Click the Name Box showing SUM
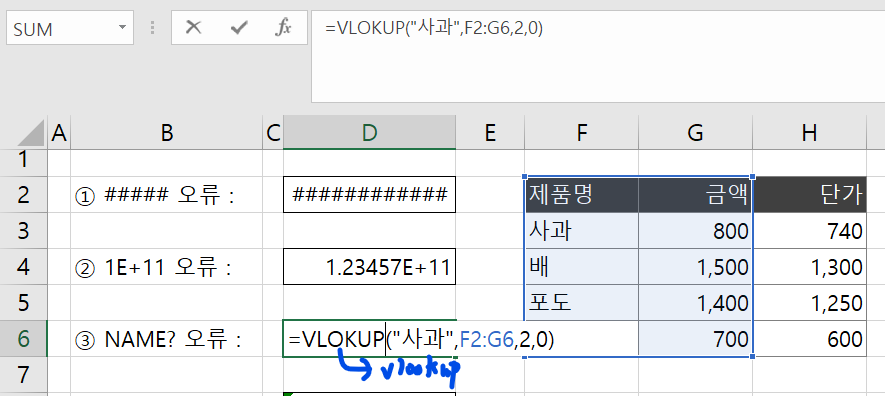Image resolution: width=885 pixels, height=396 pixels. point(70,29)
